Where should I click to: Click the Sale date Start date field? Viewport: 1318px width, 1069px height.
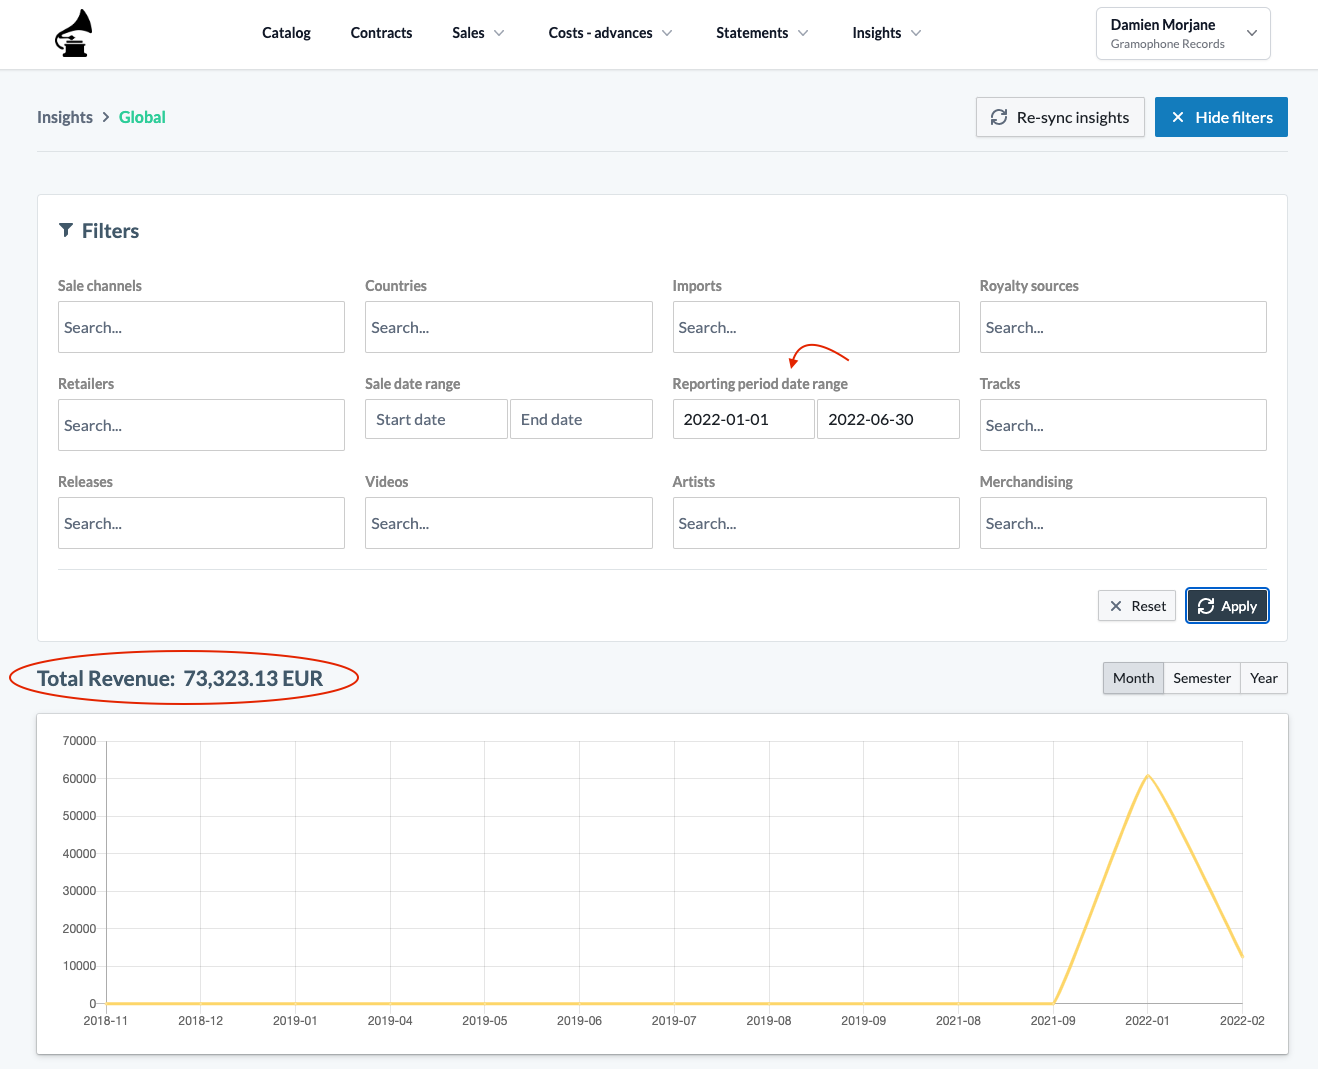tap(436, 419)
